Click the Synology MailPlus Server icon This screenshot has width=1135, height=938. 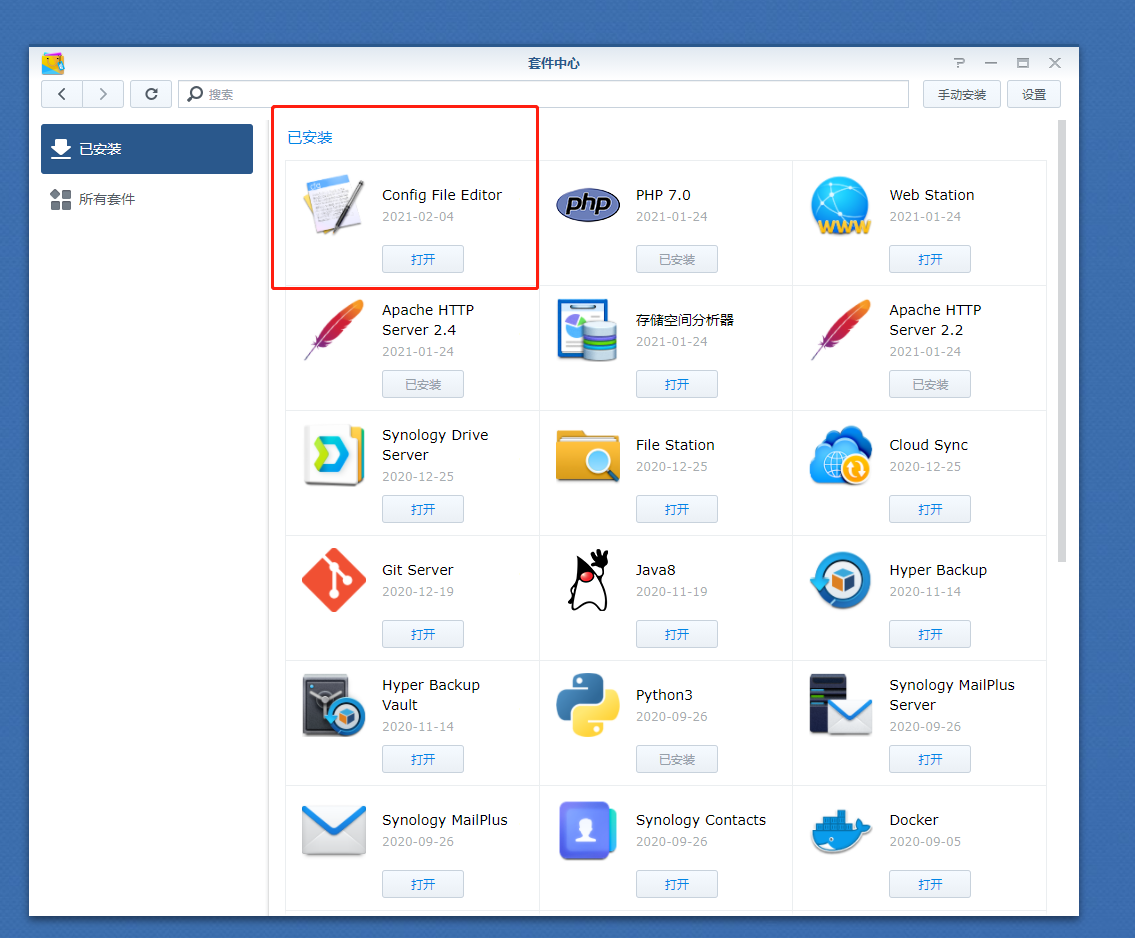(840, 705)
